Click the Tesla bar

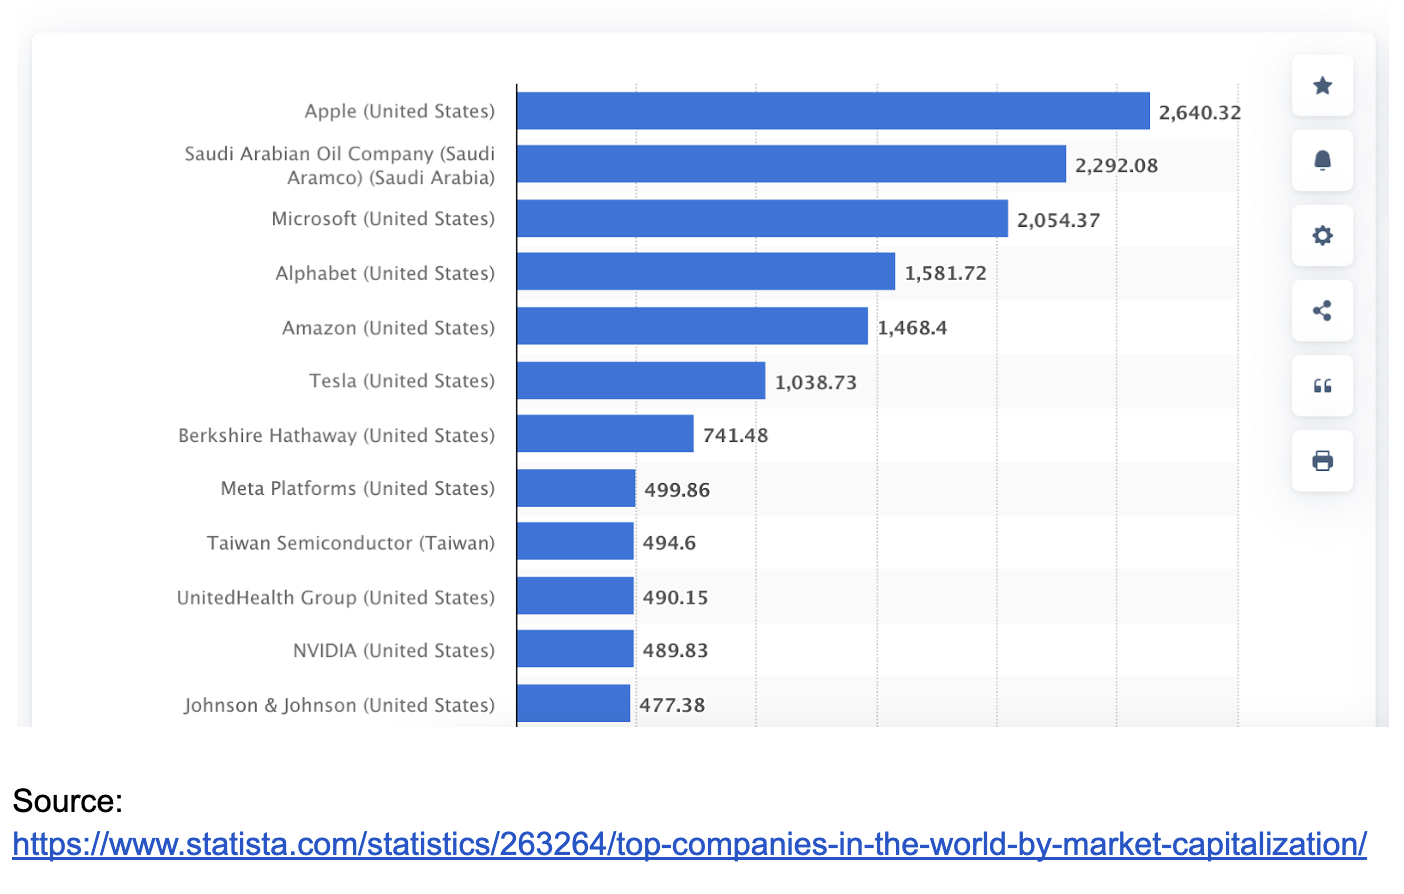click(641, 380)
